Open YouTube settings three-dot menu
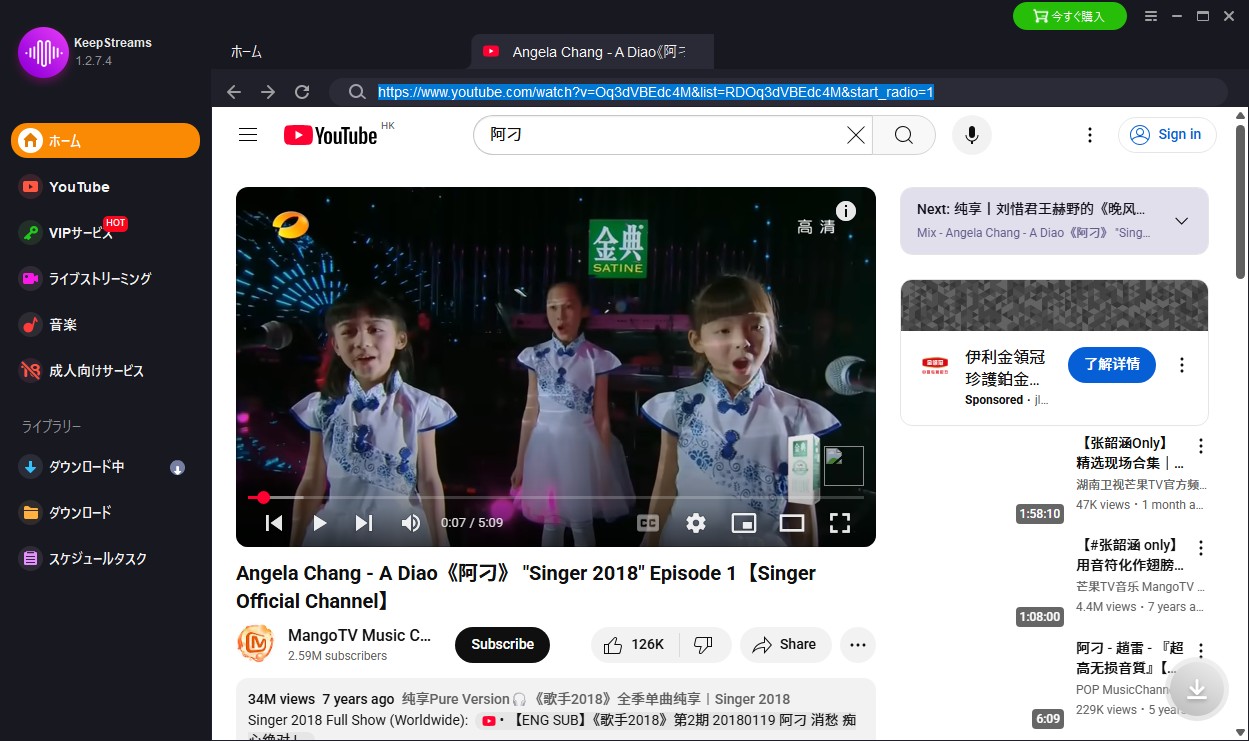 point(1090,135)
